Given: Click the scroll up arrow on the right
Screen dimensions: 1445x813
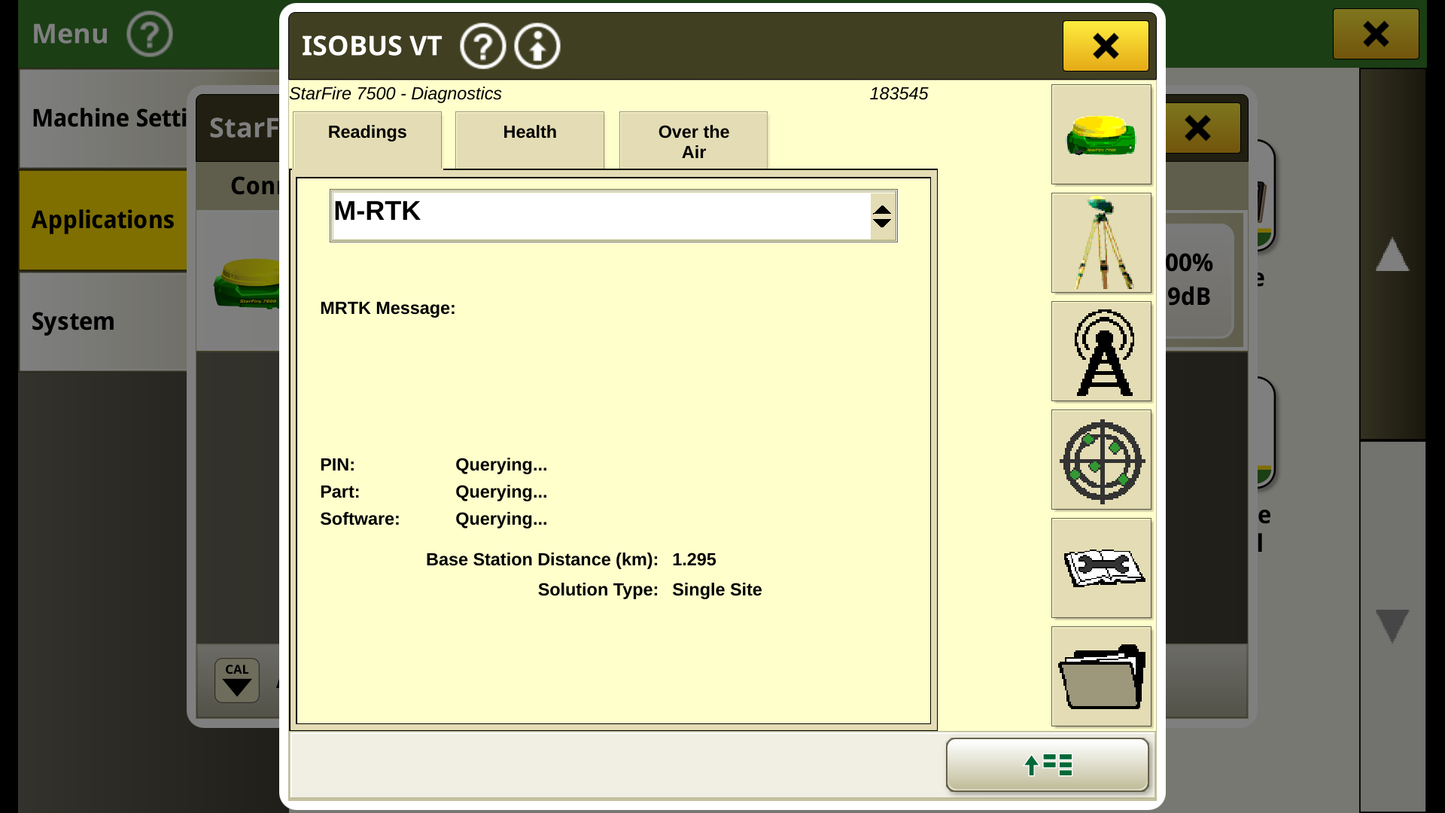Looking at the screenshot, I should pyautogui.click(x=1392, y=255).
